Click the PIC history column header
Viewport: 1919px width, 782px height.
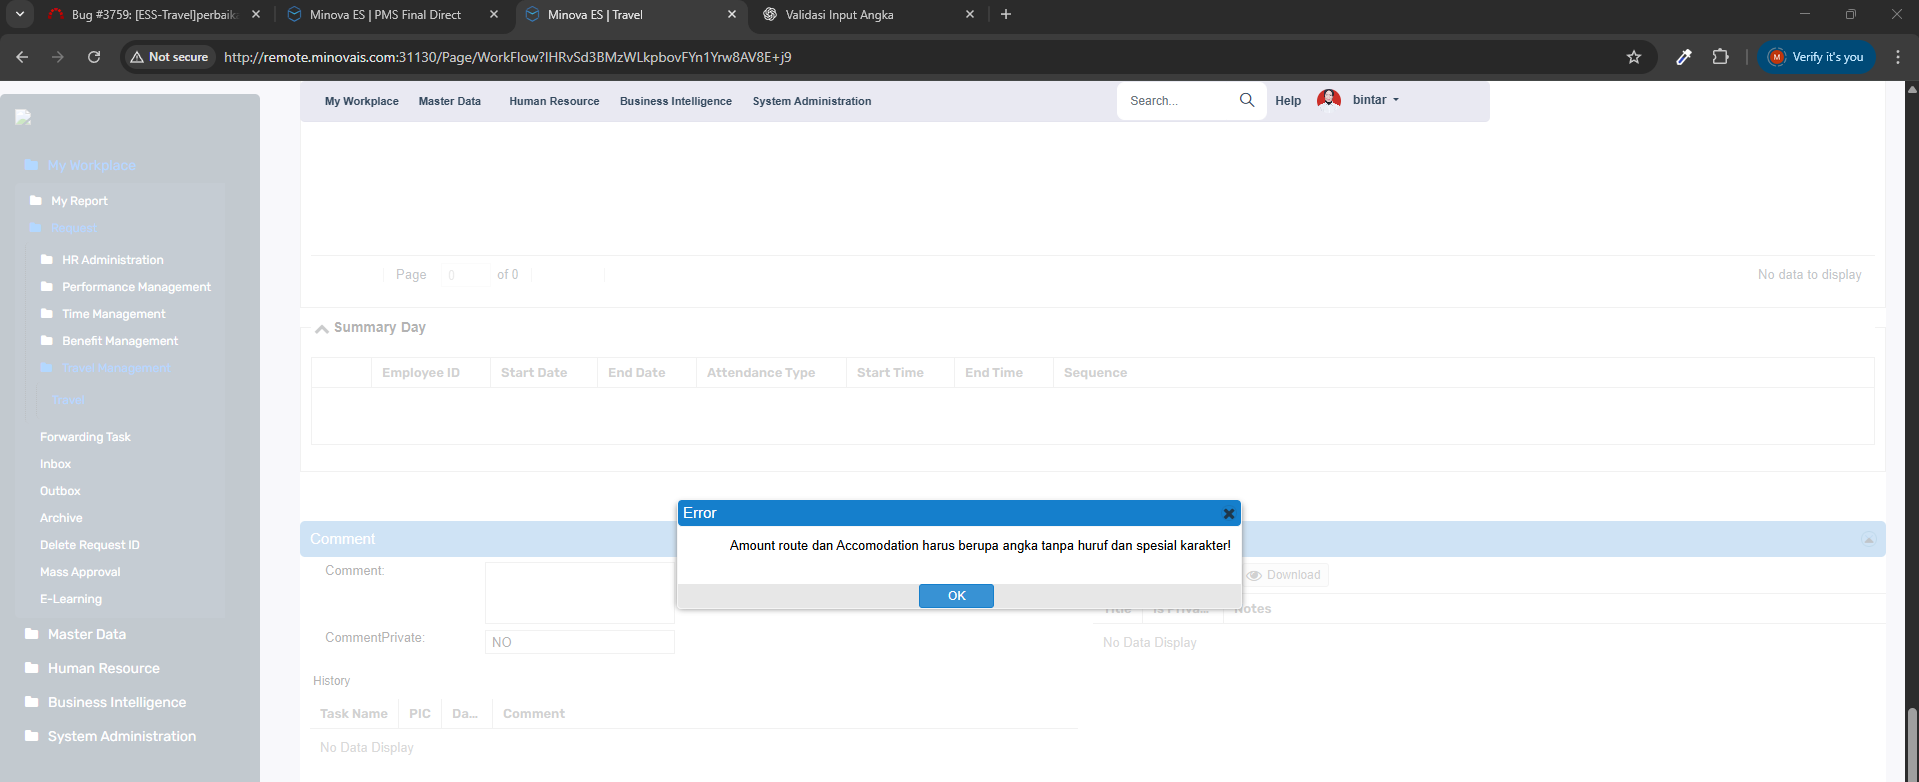click(420, 714)
